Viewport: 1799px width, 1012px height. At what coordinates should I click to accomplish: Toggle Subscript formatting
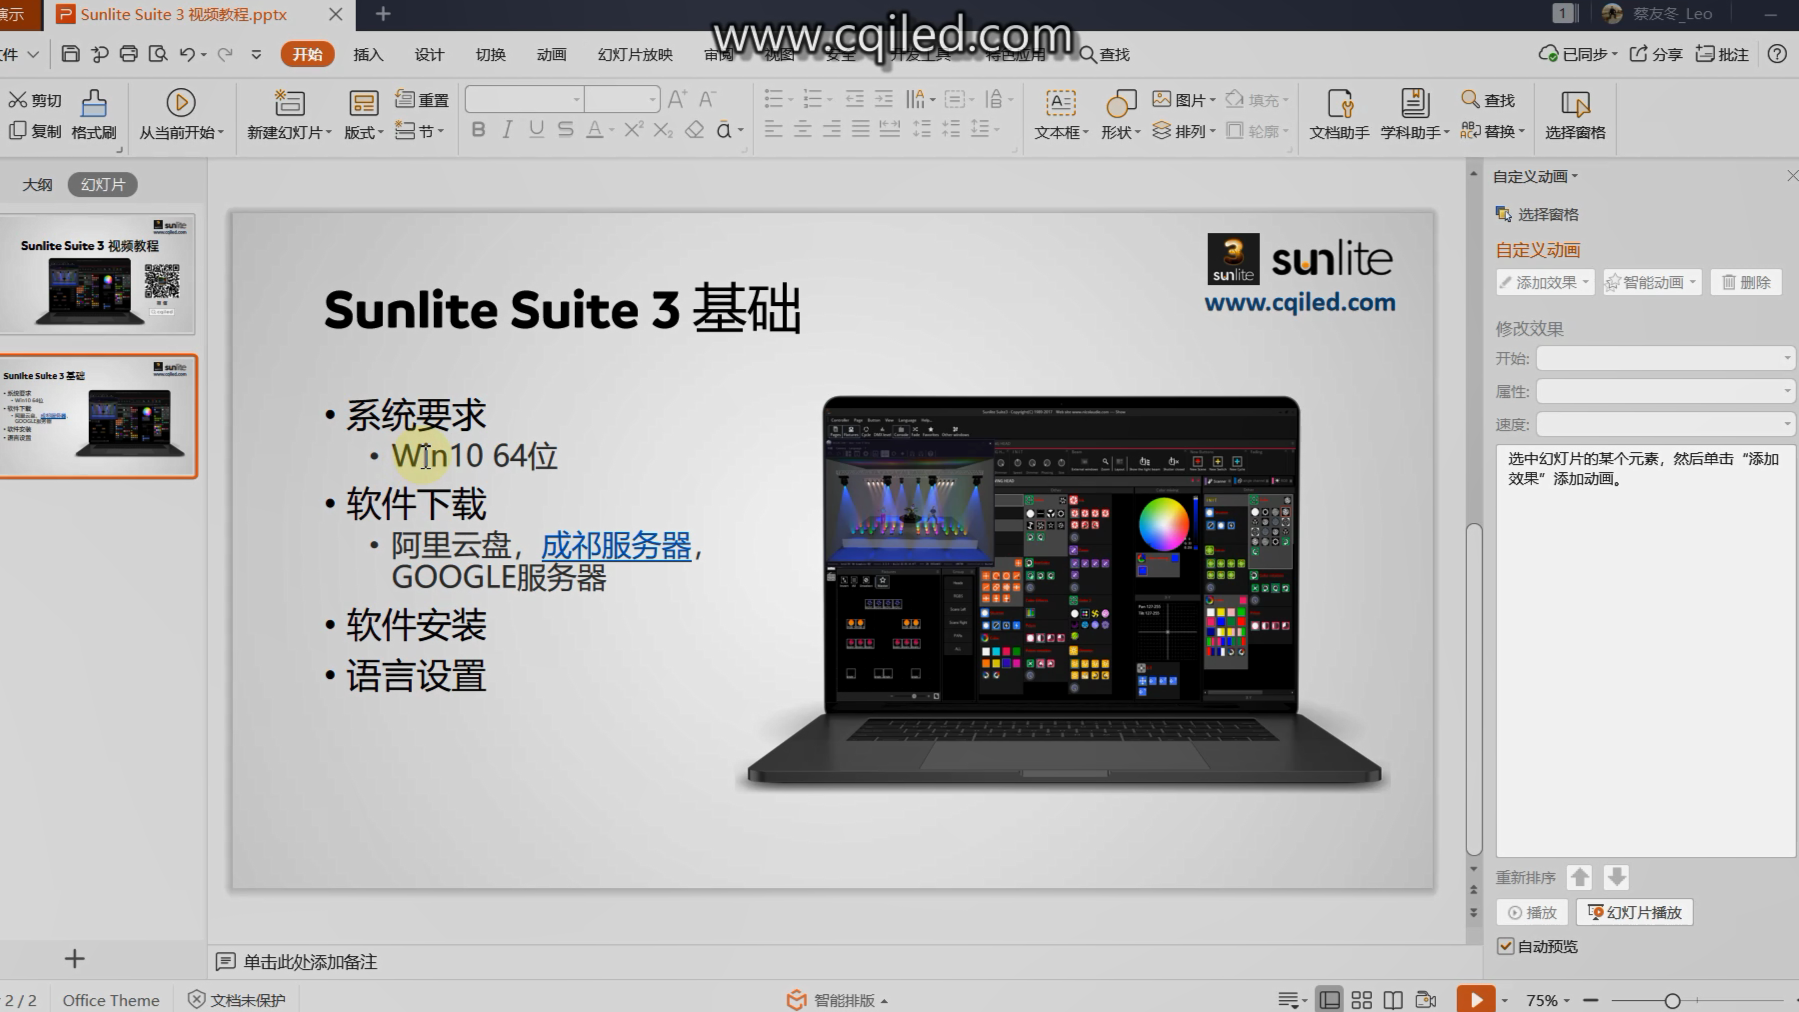click(x=663, y=130)
